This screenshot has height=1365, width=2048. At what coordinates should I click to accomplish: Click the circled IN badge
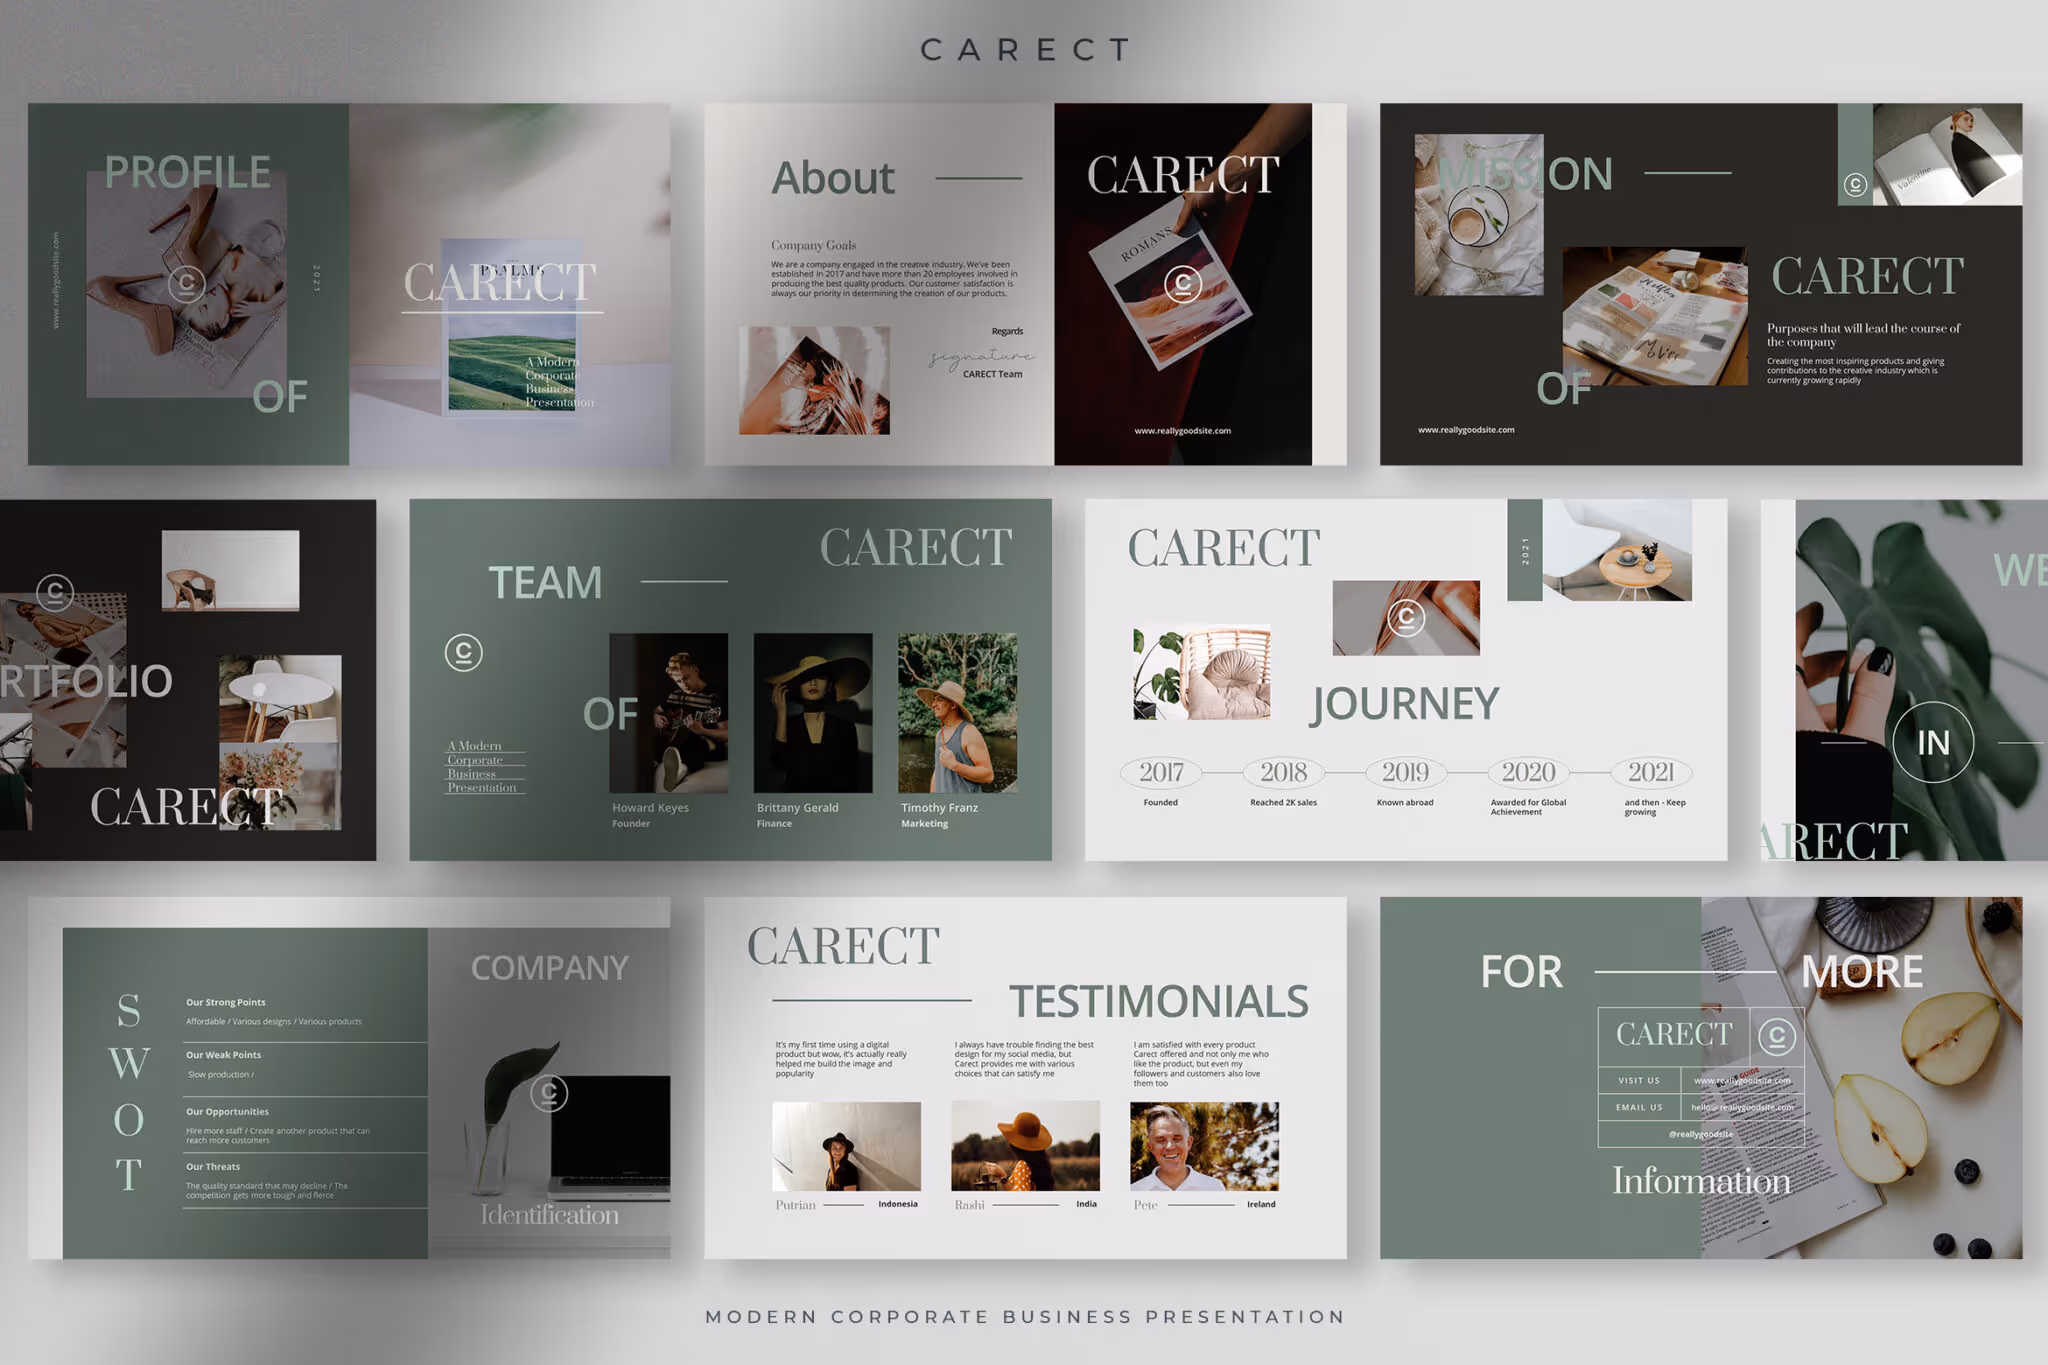click(x=1932, y=742)
